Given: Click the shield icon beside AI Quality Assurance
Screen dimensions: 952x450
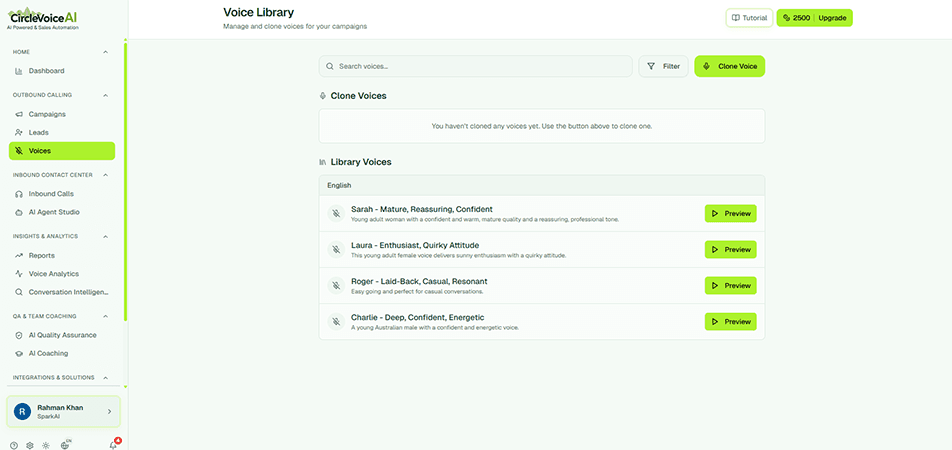Looking at the screenshot, I should coord(19,335).
